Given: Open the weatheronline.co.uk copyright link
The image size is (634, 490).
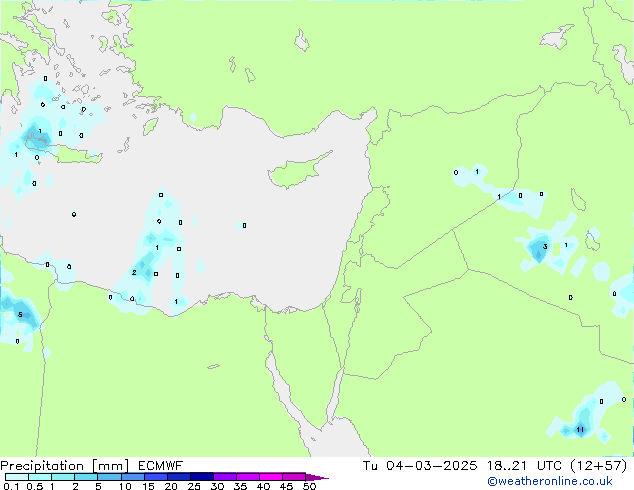Looking at the screenshot, I should pyautogui.click(x=550, y=481).
